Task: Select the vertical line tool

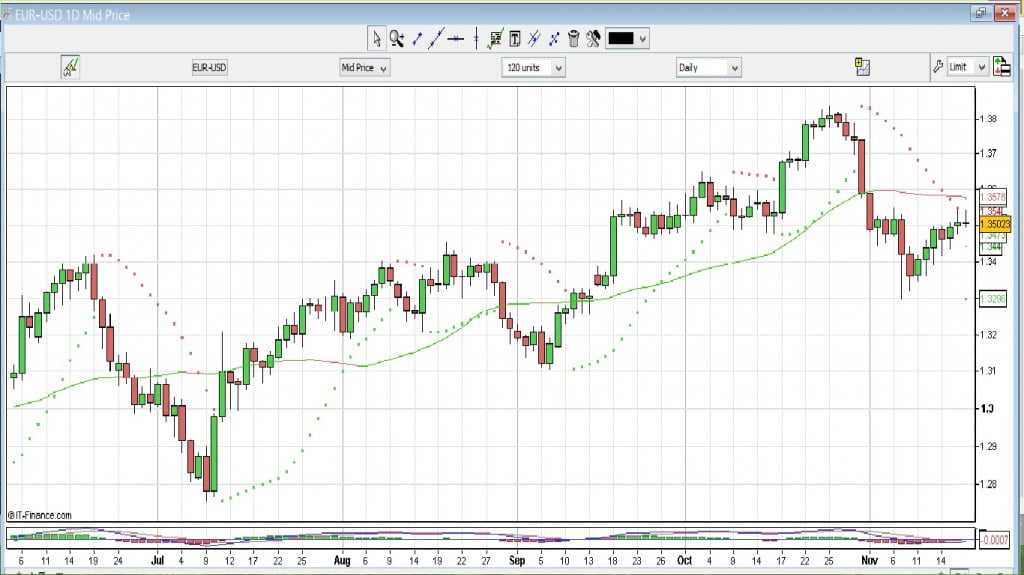Action: 476,39
